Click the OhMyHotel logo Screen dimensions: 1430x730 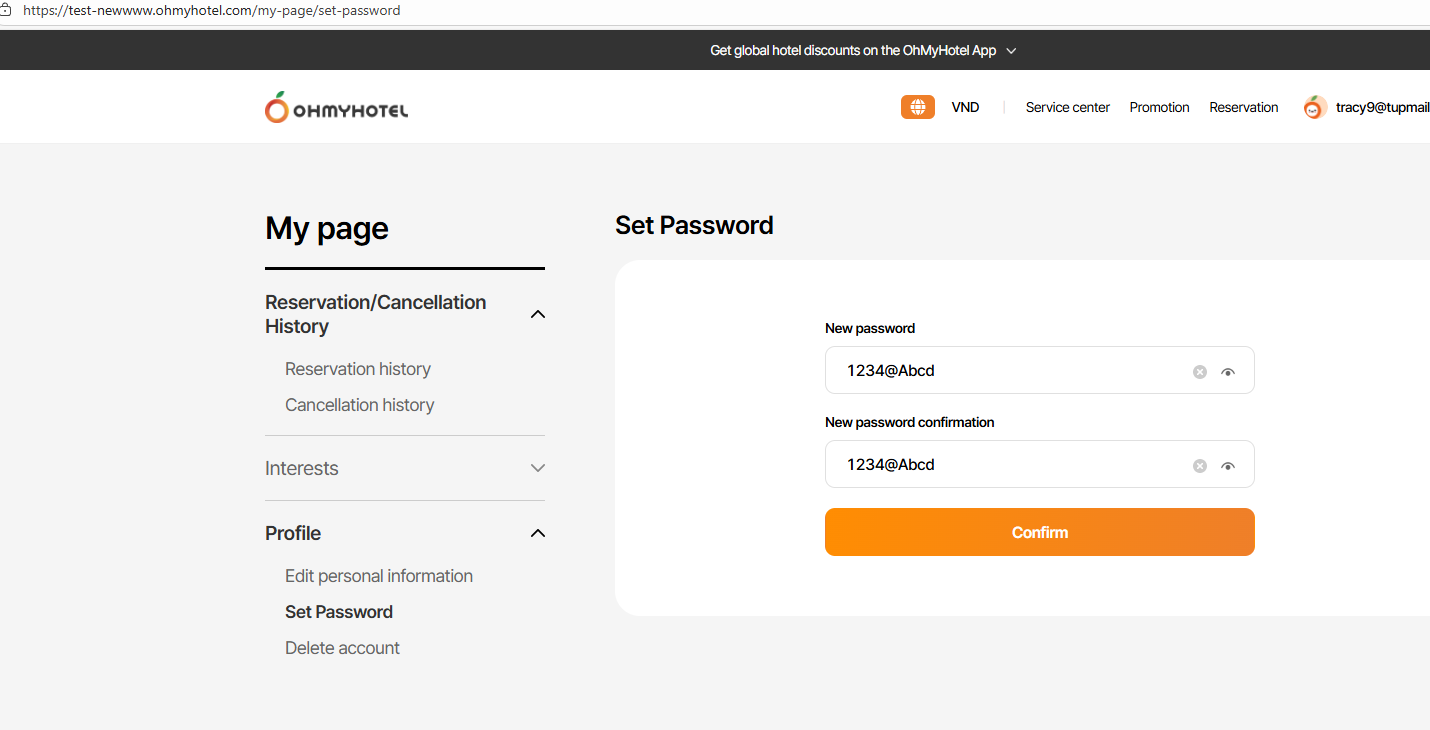pyautogui.click(x=336, y=108)
